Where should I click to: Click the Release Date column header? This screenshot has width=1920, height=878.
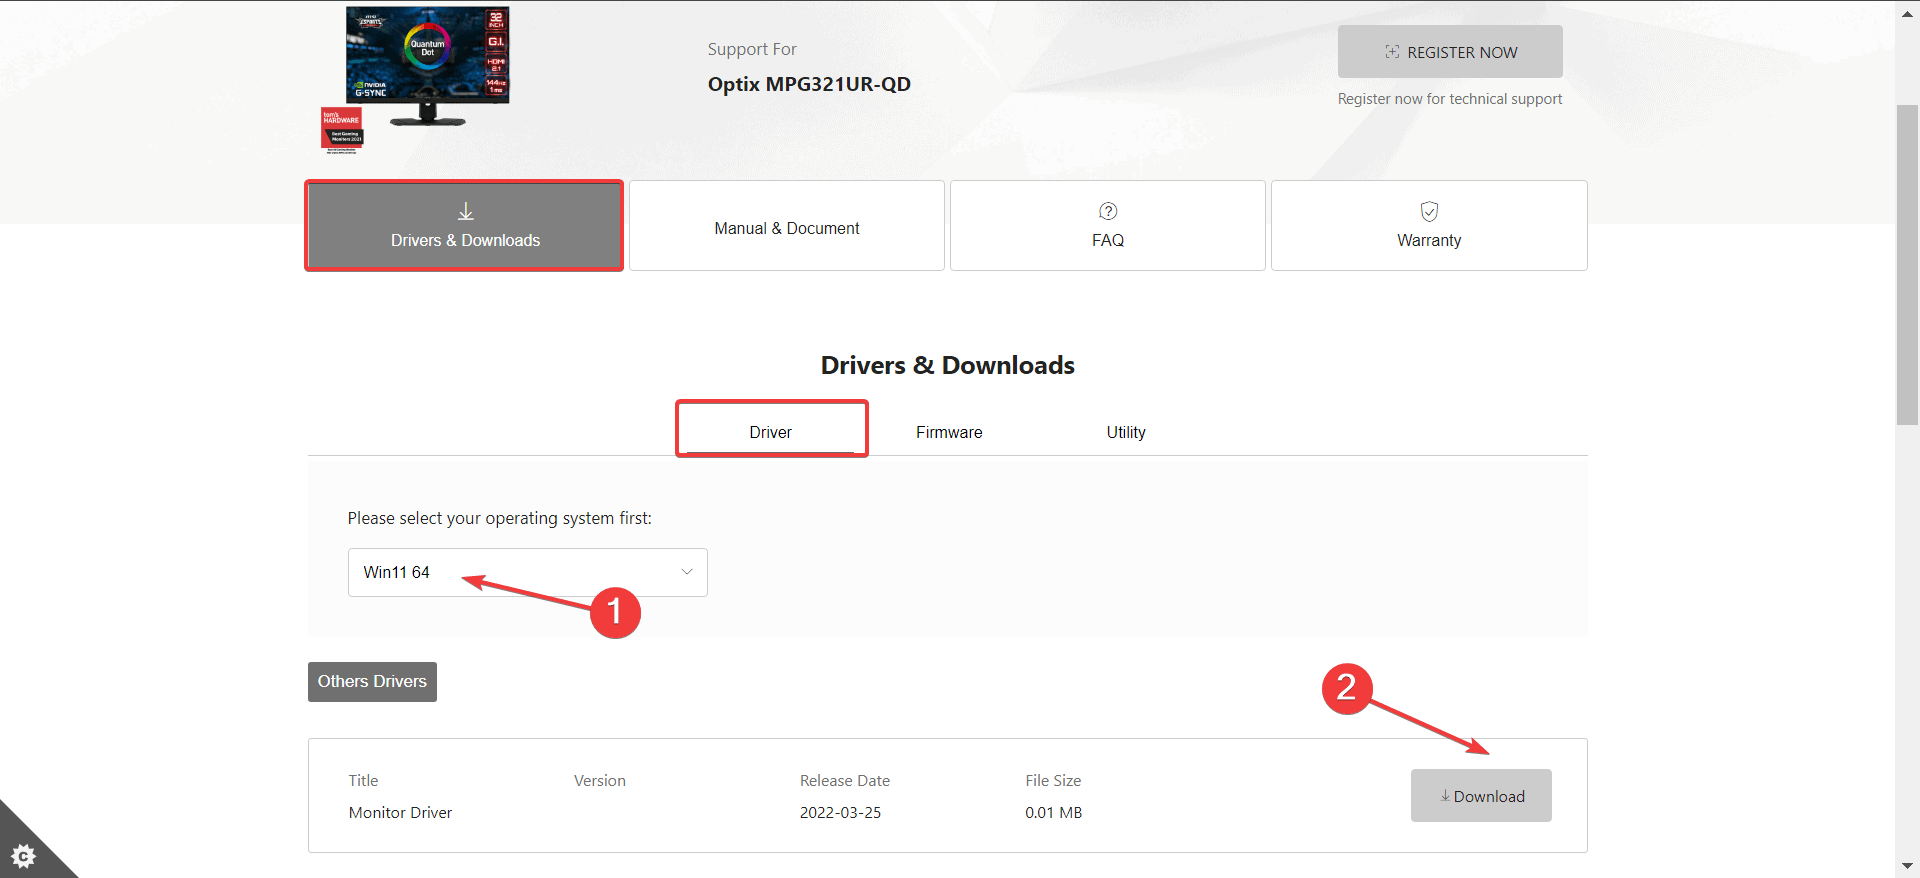845,780
